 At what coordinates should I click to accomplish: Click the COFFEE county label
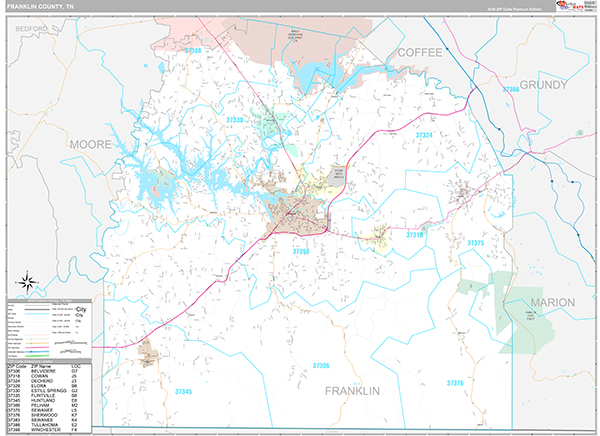point(420,52)
